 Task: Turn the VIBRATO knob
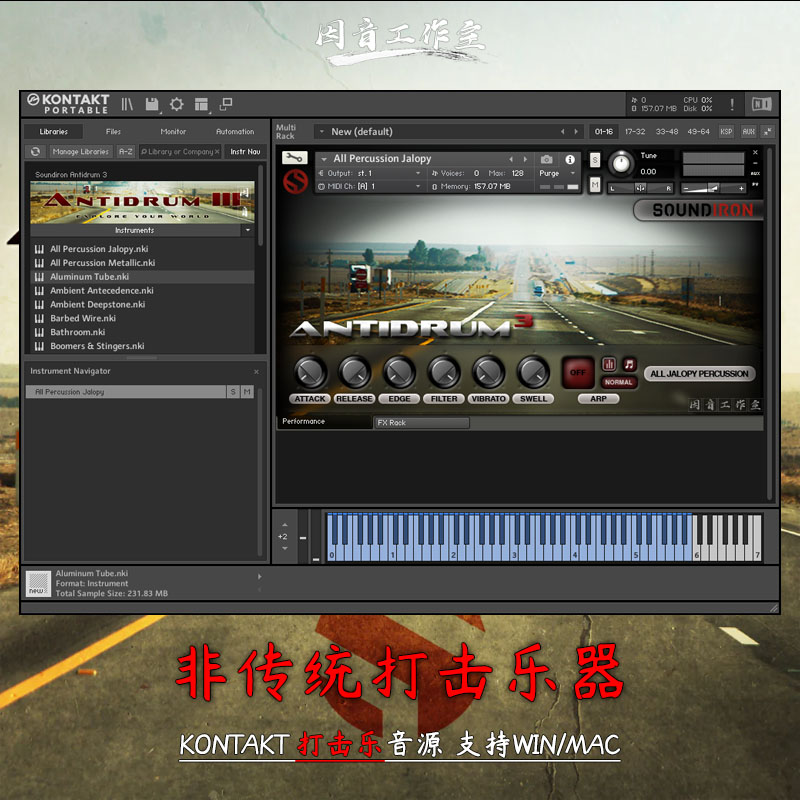tap(488, 375)
